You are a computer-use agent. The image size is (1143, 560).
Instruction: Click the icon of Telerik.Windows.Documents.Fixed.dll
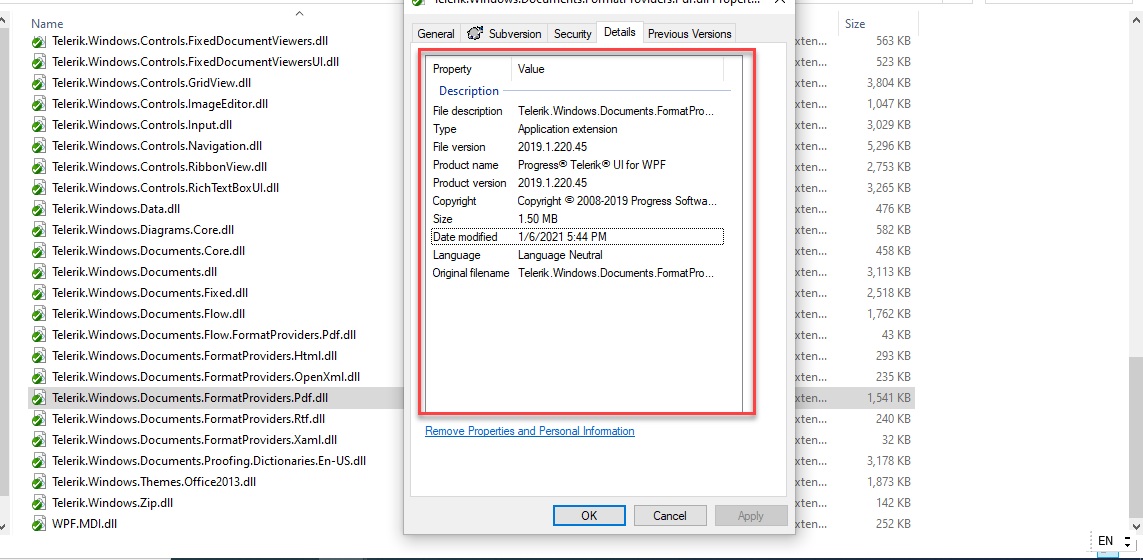(39, 294)
